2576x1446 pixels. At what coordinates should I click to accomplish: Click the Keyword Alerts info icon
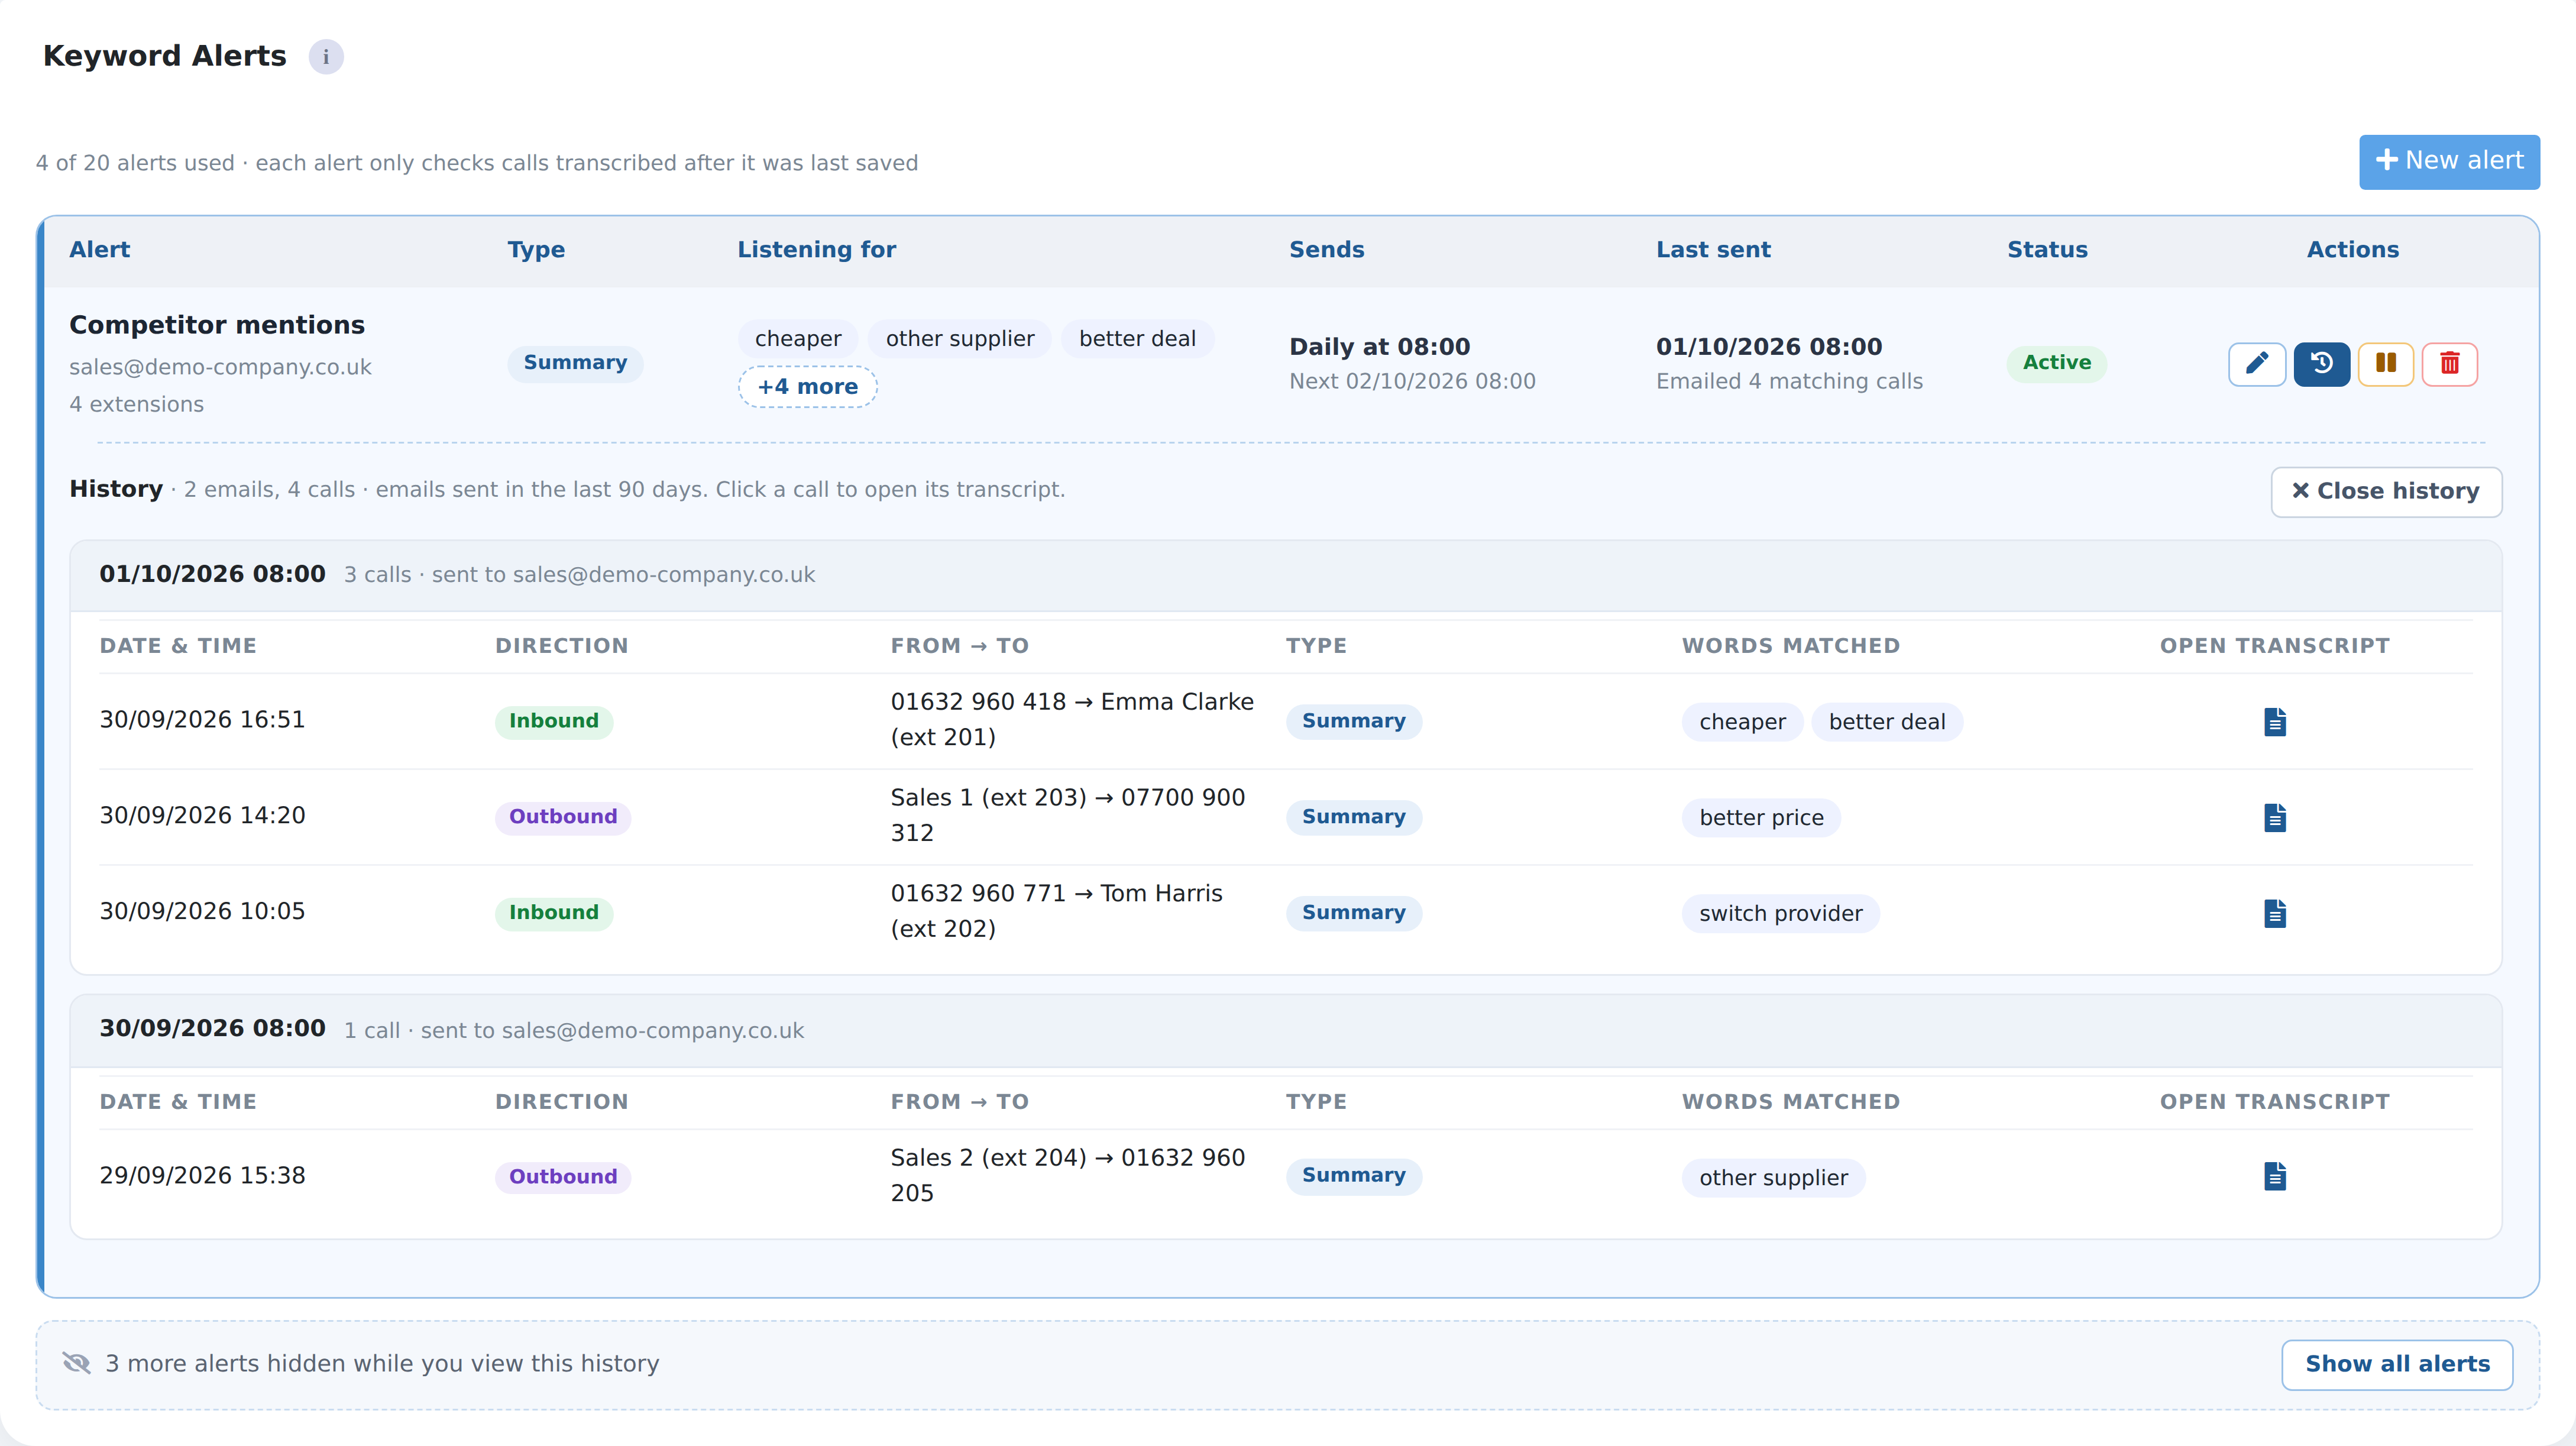(326, 57)
